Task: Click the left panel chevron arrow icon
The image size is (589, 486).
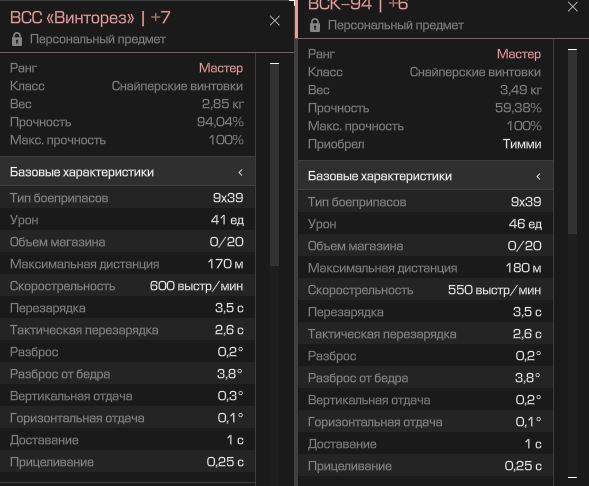Action: [240, 172]
